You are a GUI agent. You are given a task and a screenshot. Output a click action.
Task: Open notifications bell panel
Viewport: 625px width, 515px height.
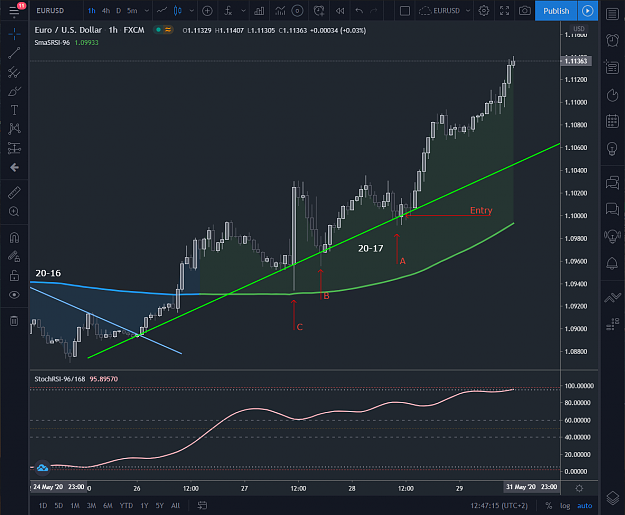click(612, 263)
